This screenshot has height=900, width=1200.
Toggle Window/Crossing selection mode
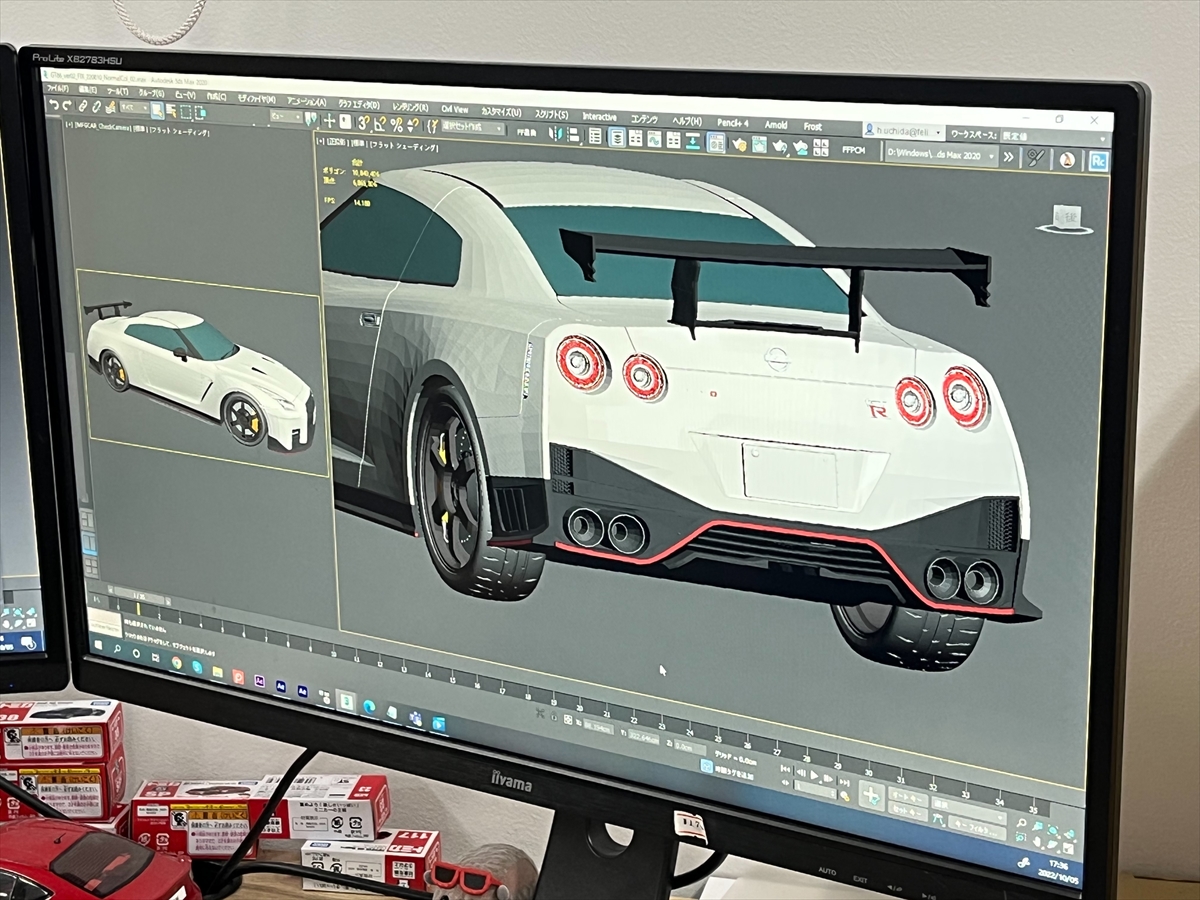coord(201,111)
